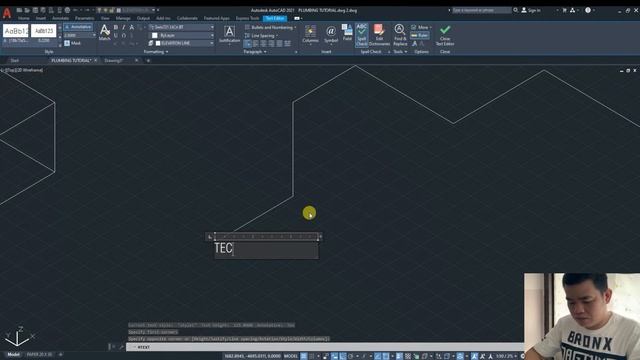Open the Autodesk App Store cart icon
The image size is (640, 360).
click(564, 10)
